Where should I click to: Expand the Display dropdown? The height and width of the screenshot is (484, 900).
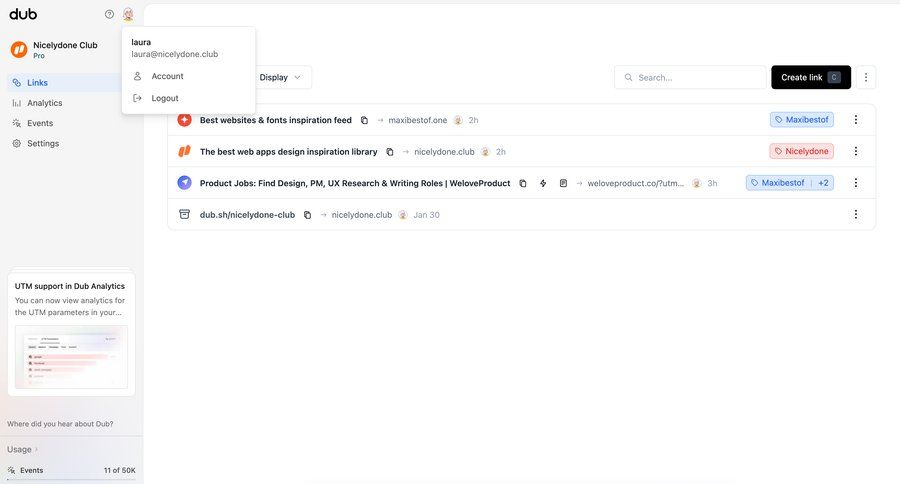281,78
